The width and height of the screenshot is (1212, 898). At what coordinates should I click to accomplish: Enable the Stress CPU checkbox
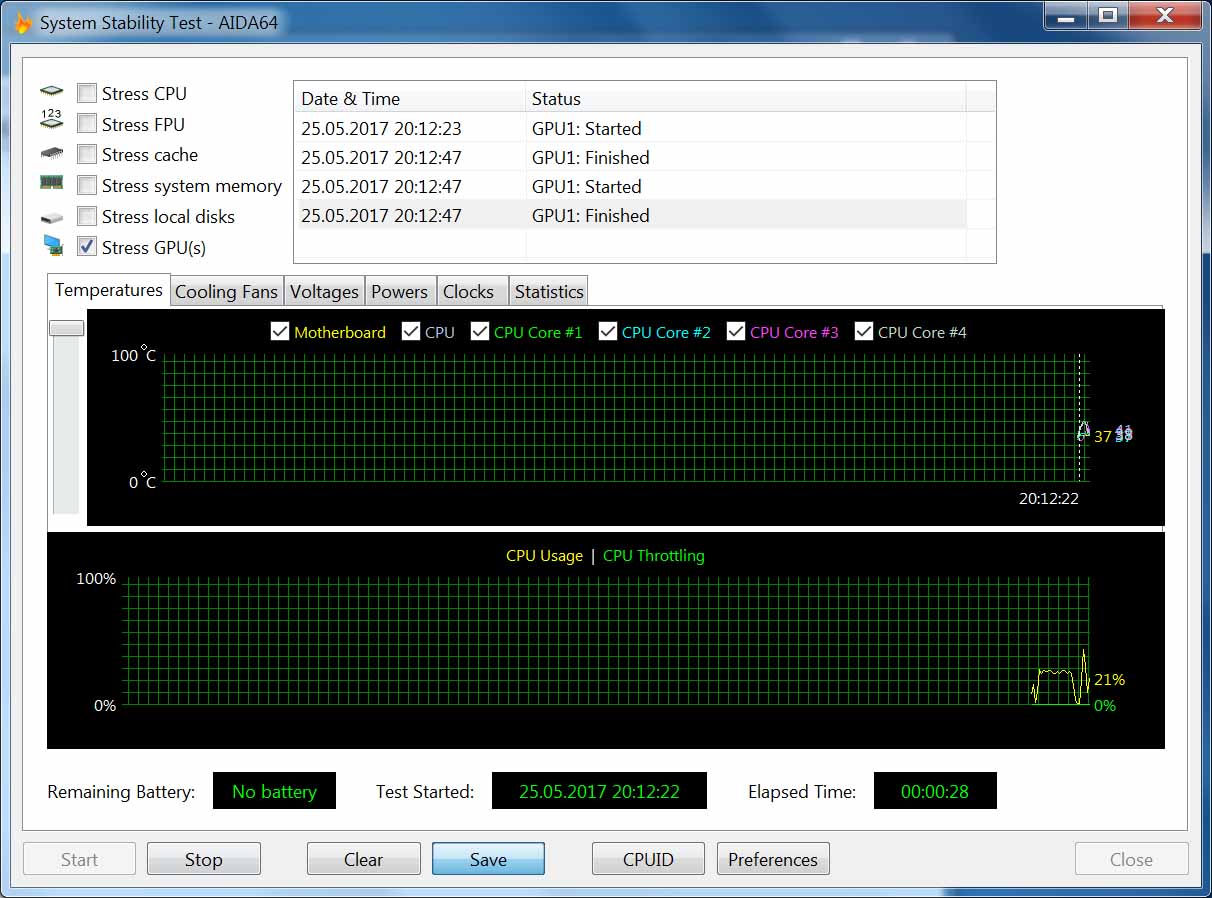[87, 93]
